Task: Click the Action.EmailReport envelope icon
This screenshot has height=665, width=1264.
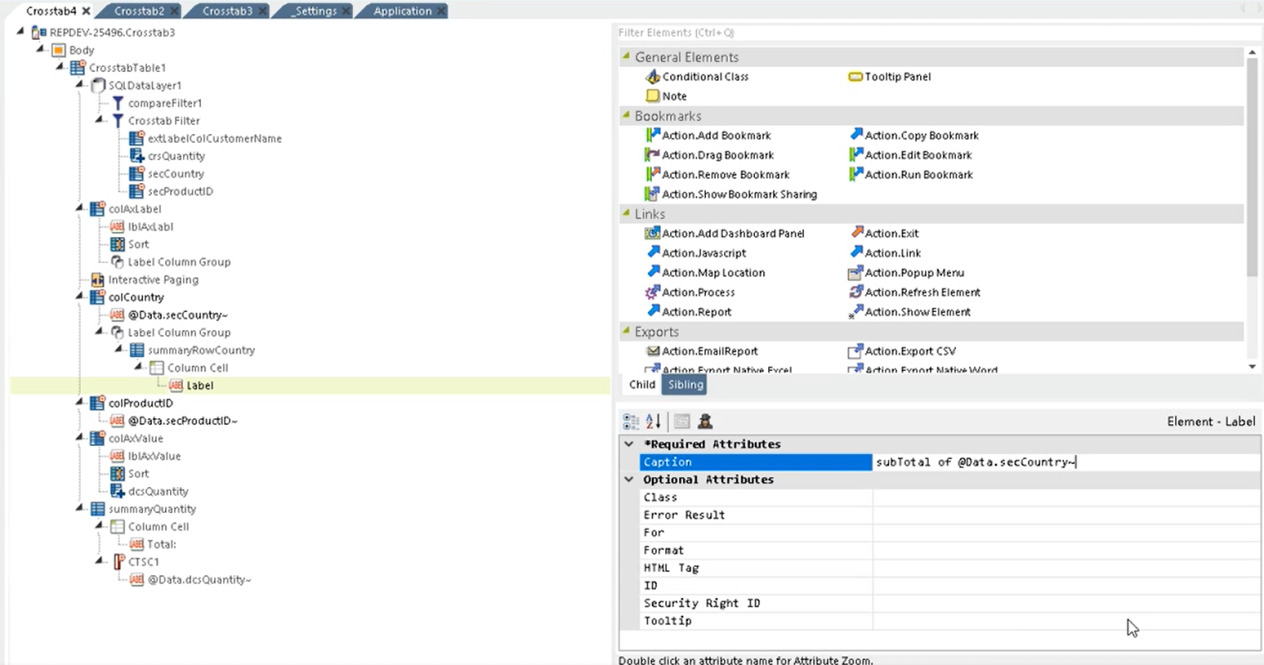Action: [653, 351]
